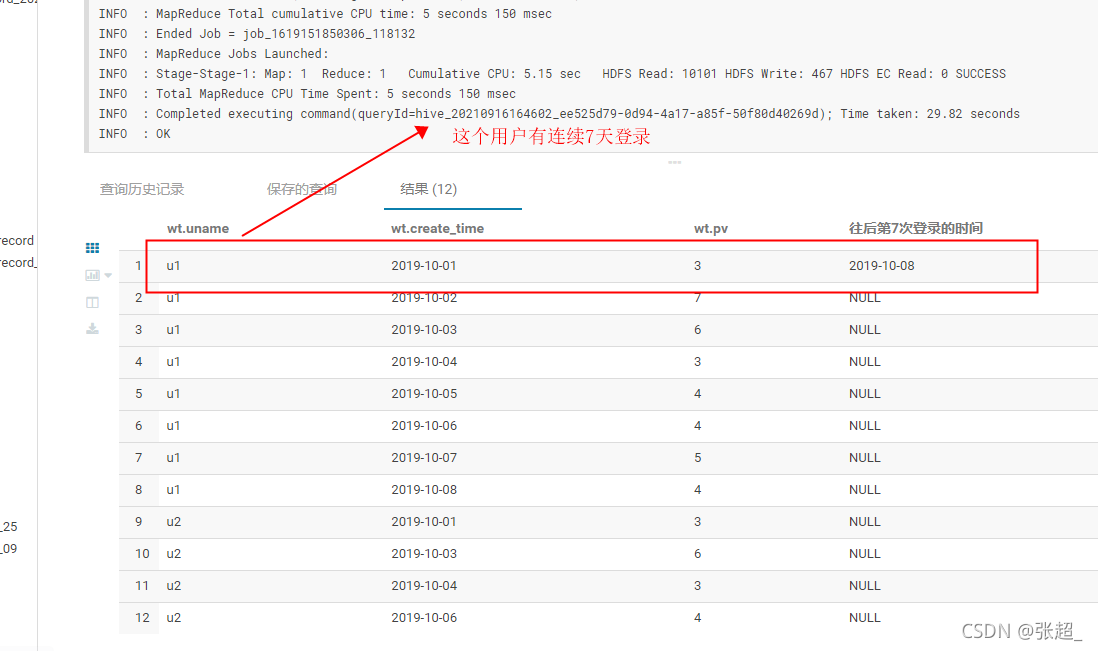Switch to the 查询历史记录 tab
Viewport: 1098px width, 651px height.
[x=141, y=189]
